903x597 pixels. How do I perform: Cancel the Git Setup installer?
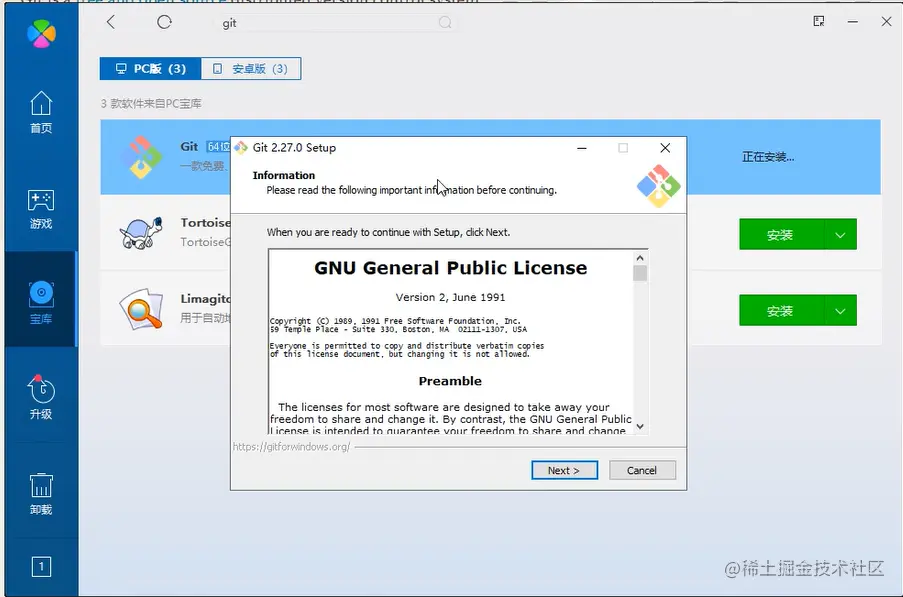coord(642,470)
